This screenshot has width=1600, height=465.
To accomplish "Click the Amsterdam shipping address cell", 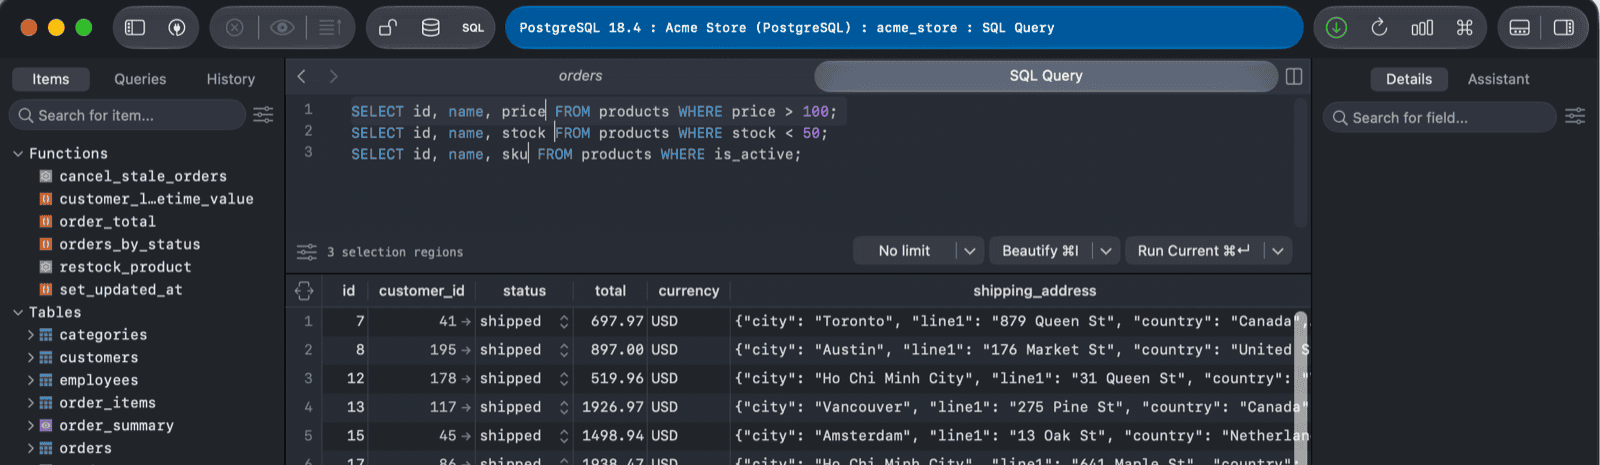I will tap(1020, 436).
